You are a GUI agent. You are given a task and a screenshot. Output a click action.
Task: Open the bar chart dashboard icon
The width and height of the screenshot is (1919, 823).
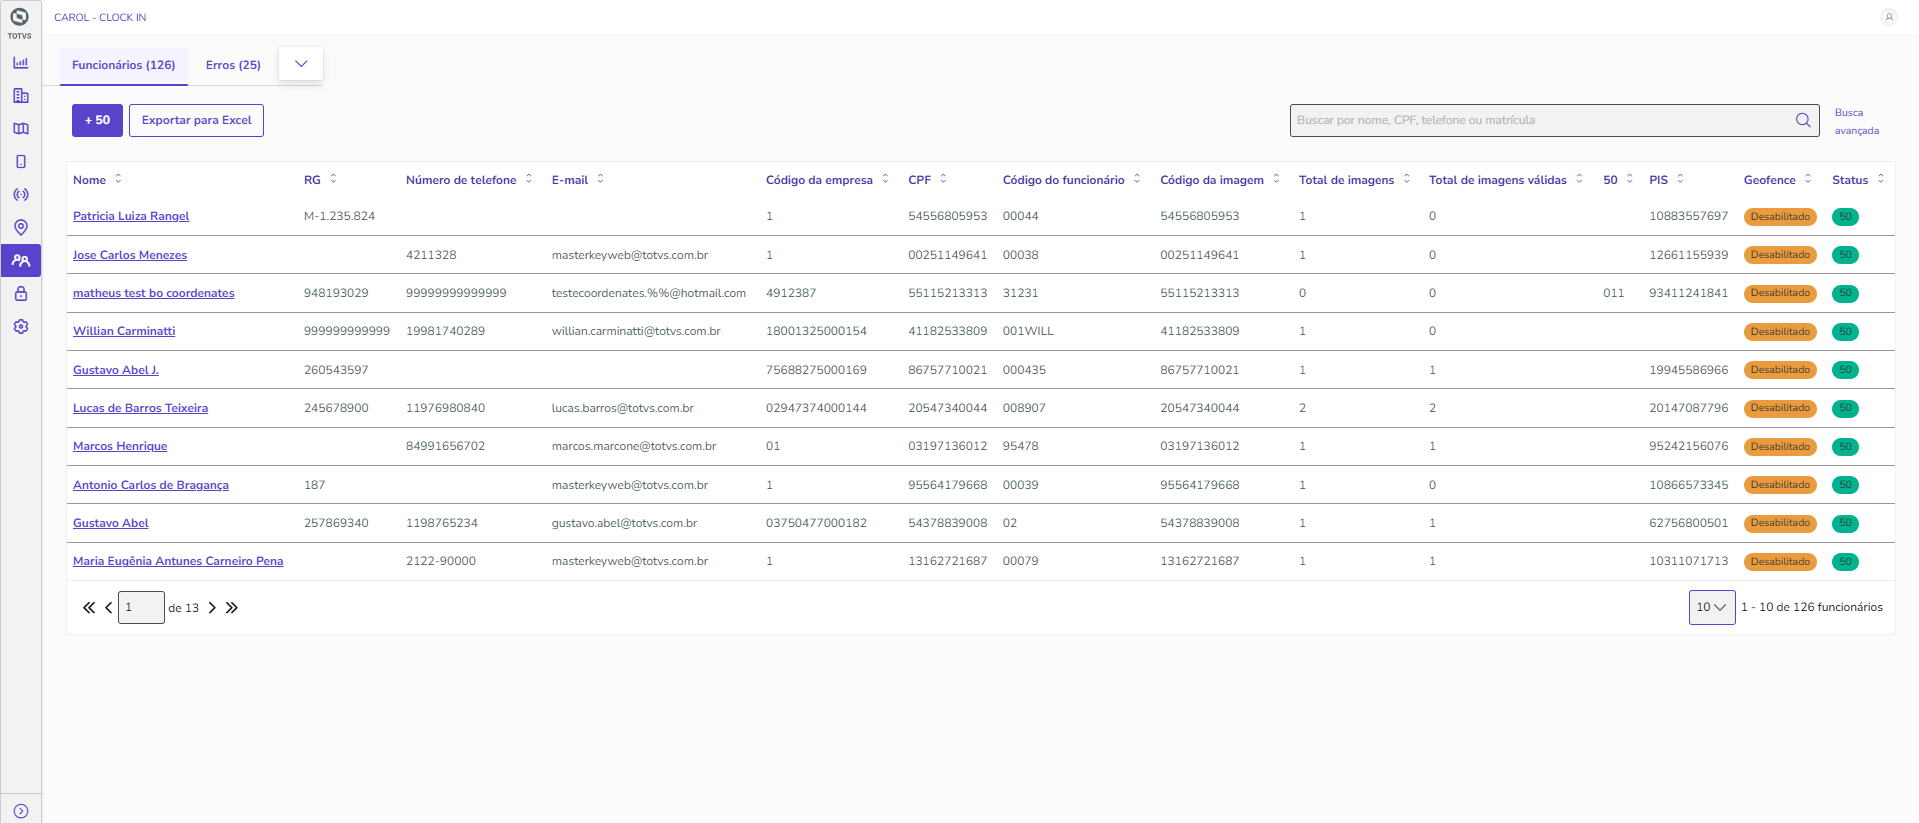(20, 63)
